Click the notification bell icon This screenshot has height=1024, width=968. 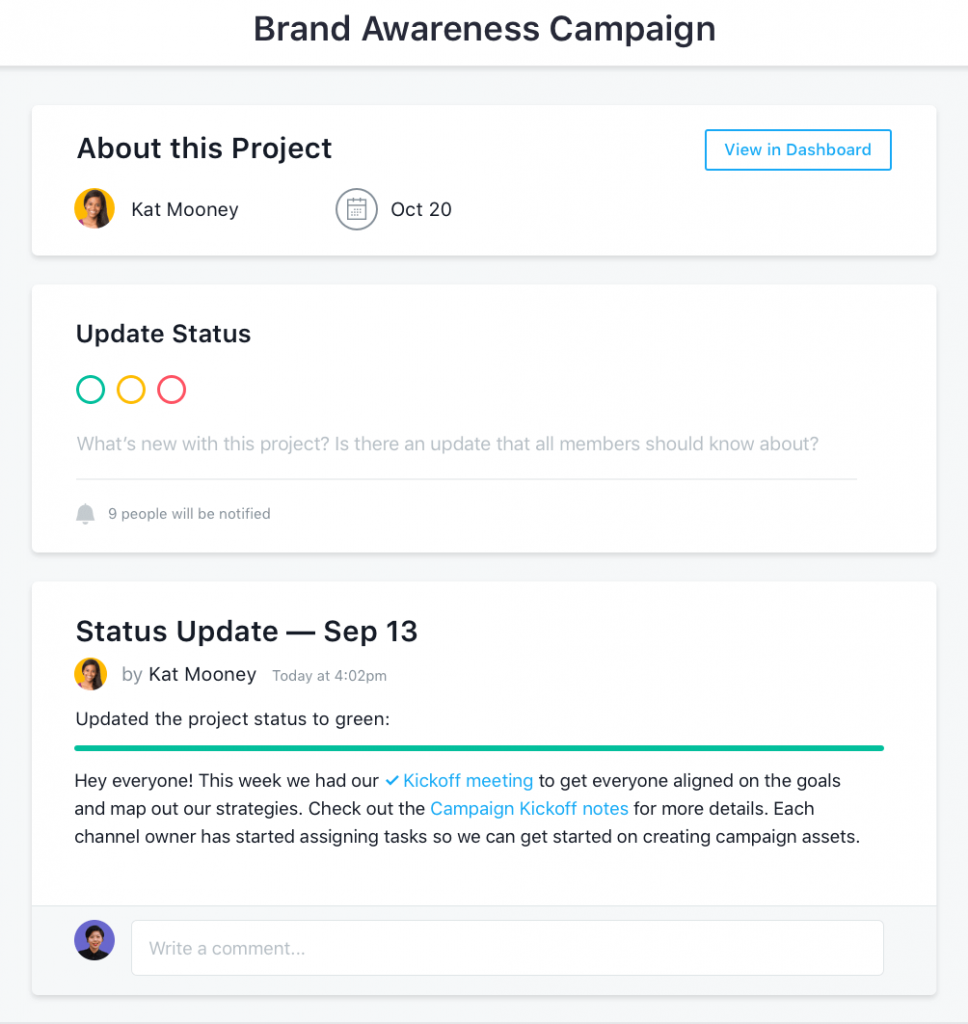pos(86,513)
